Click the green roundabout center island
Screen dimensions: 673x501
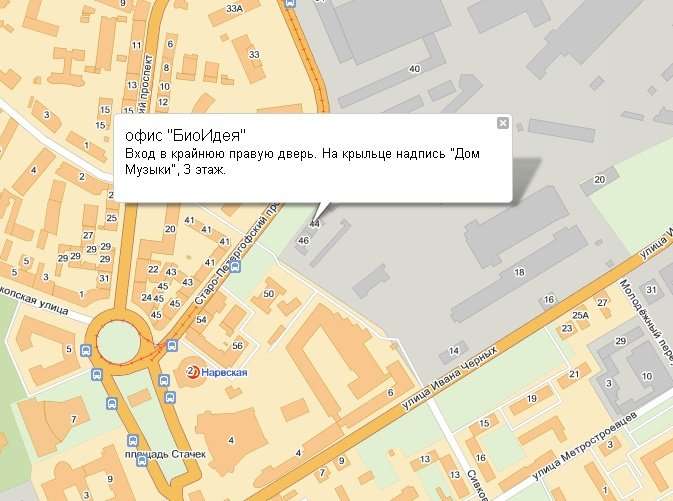(x=119, y=343)
